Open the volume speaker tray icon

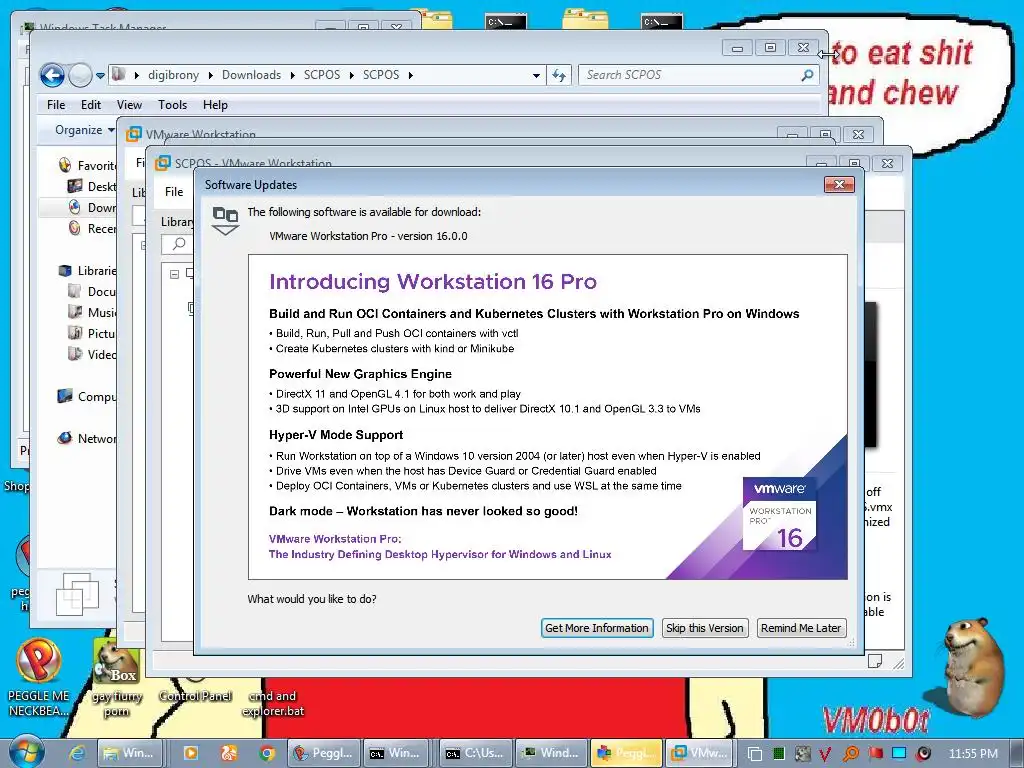pos(923,754)
